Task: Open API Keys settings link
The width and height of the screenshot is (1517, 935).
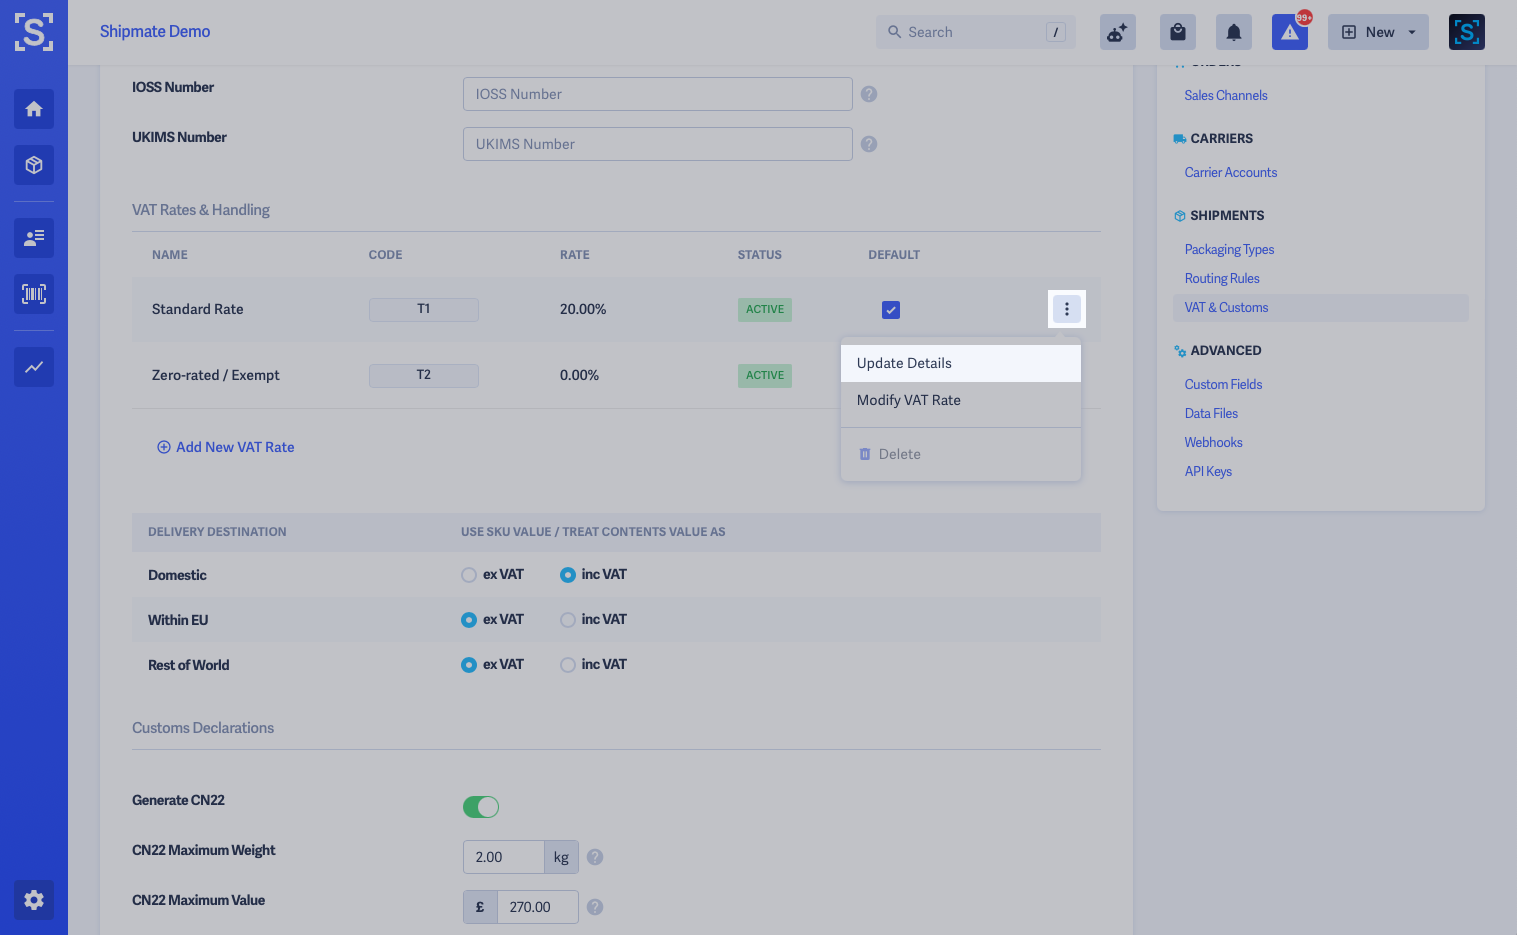Action: 1208,471
